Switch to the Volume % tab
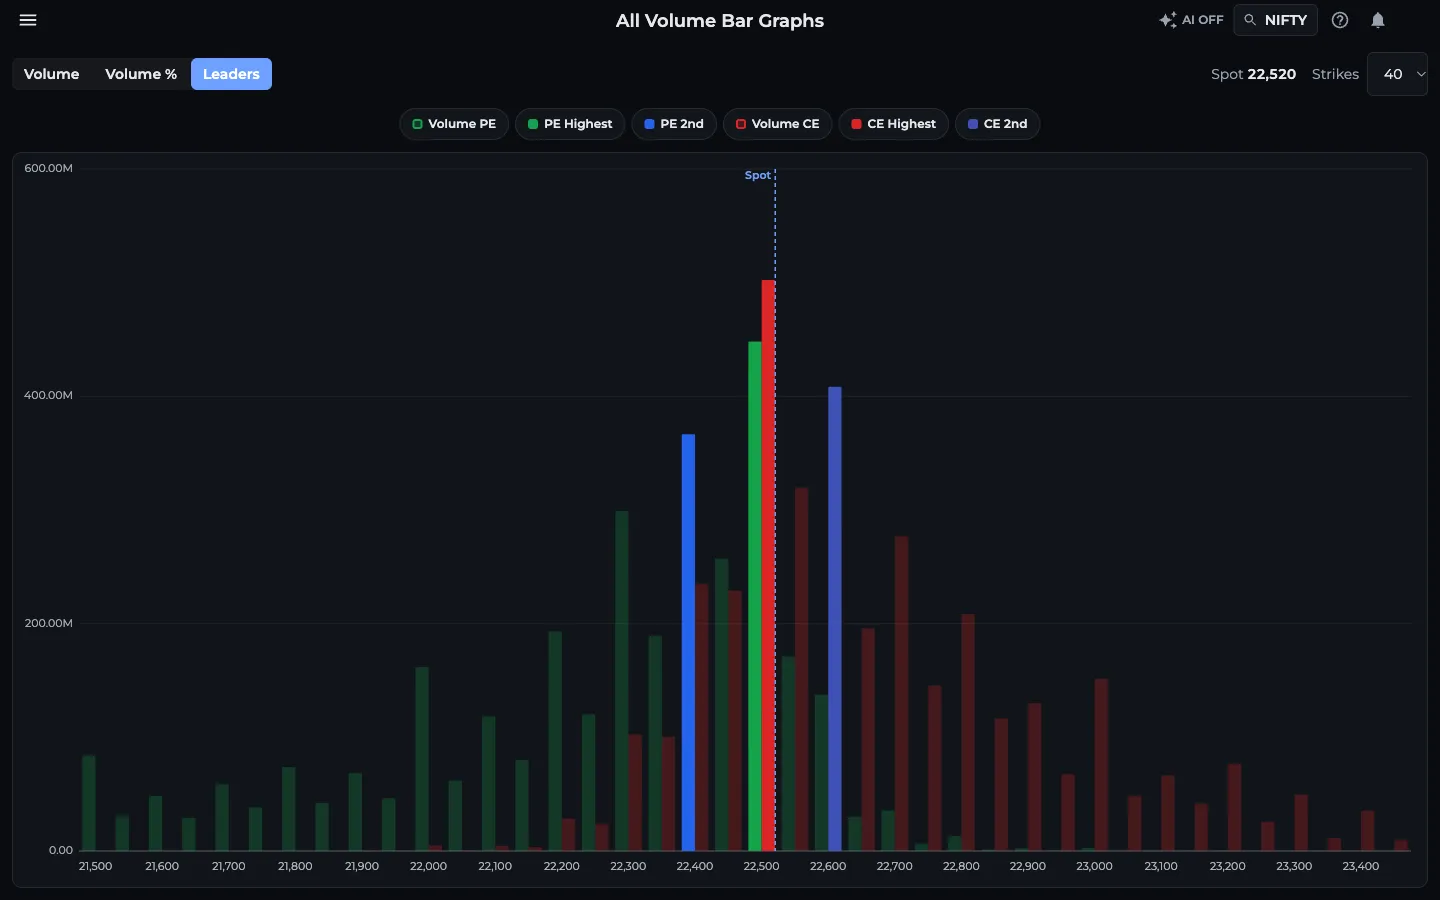The width and height of the screenshot is (1440, 900). [x=141, y=74]
